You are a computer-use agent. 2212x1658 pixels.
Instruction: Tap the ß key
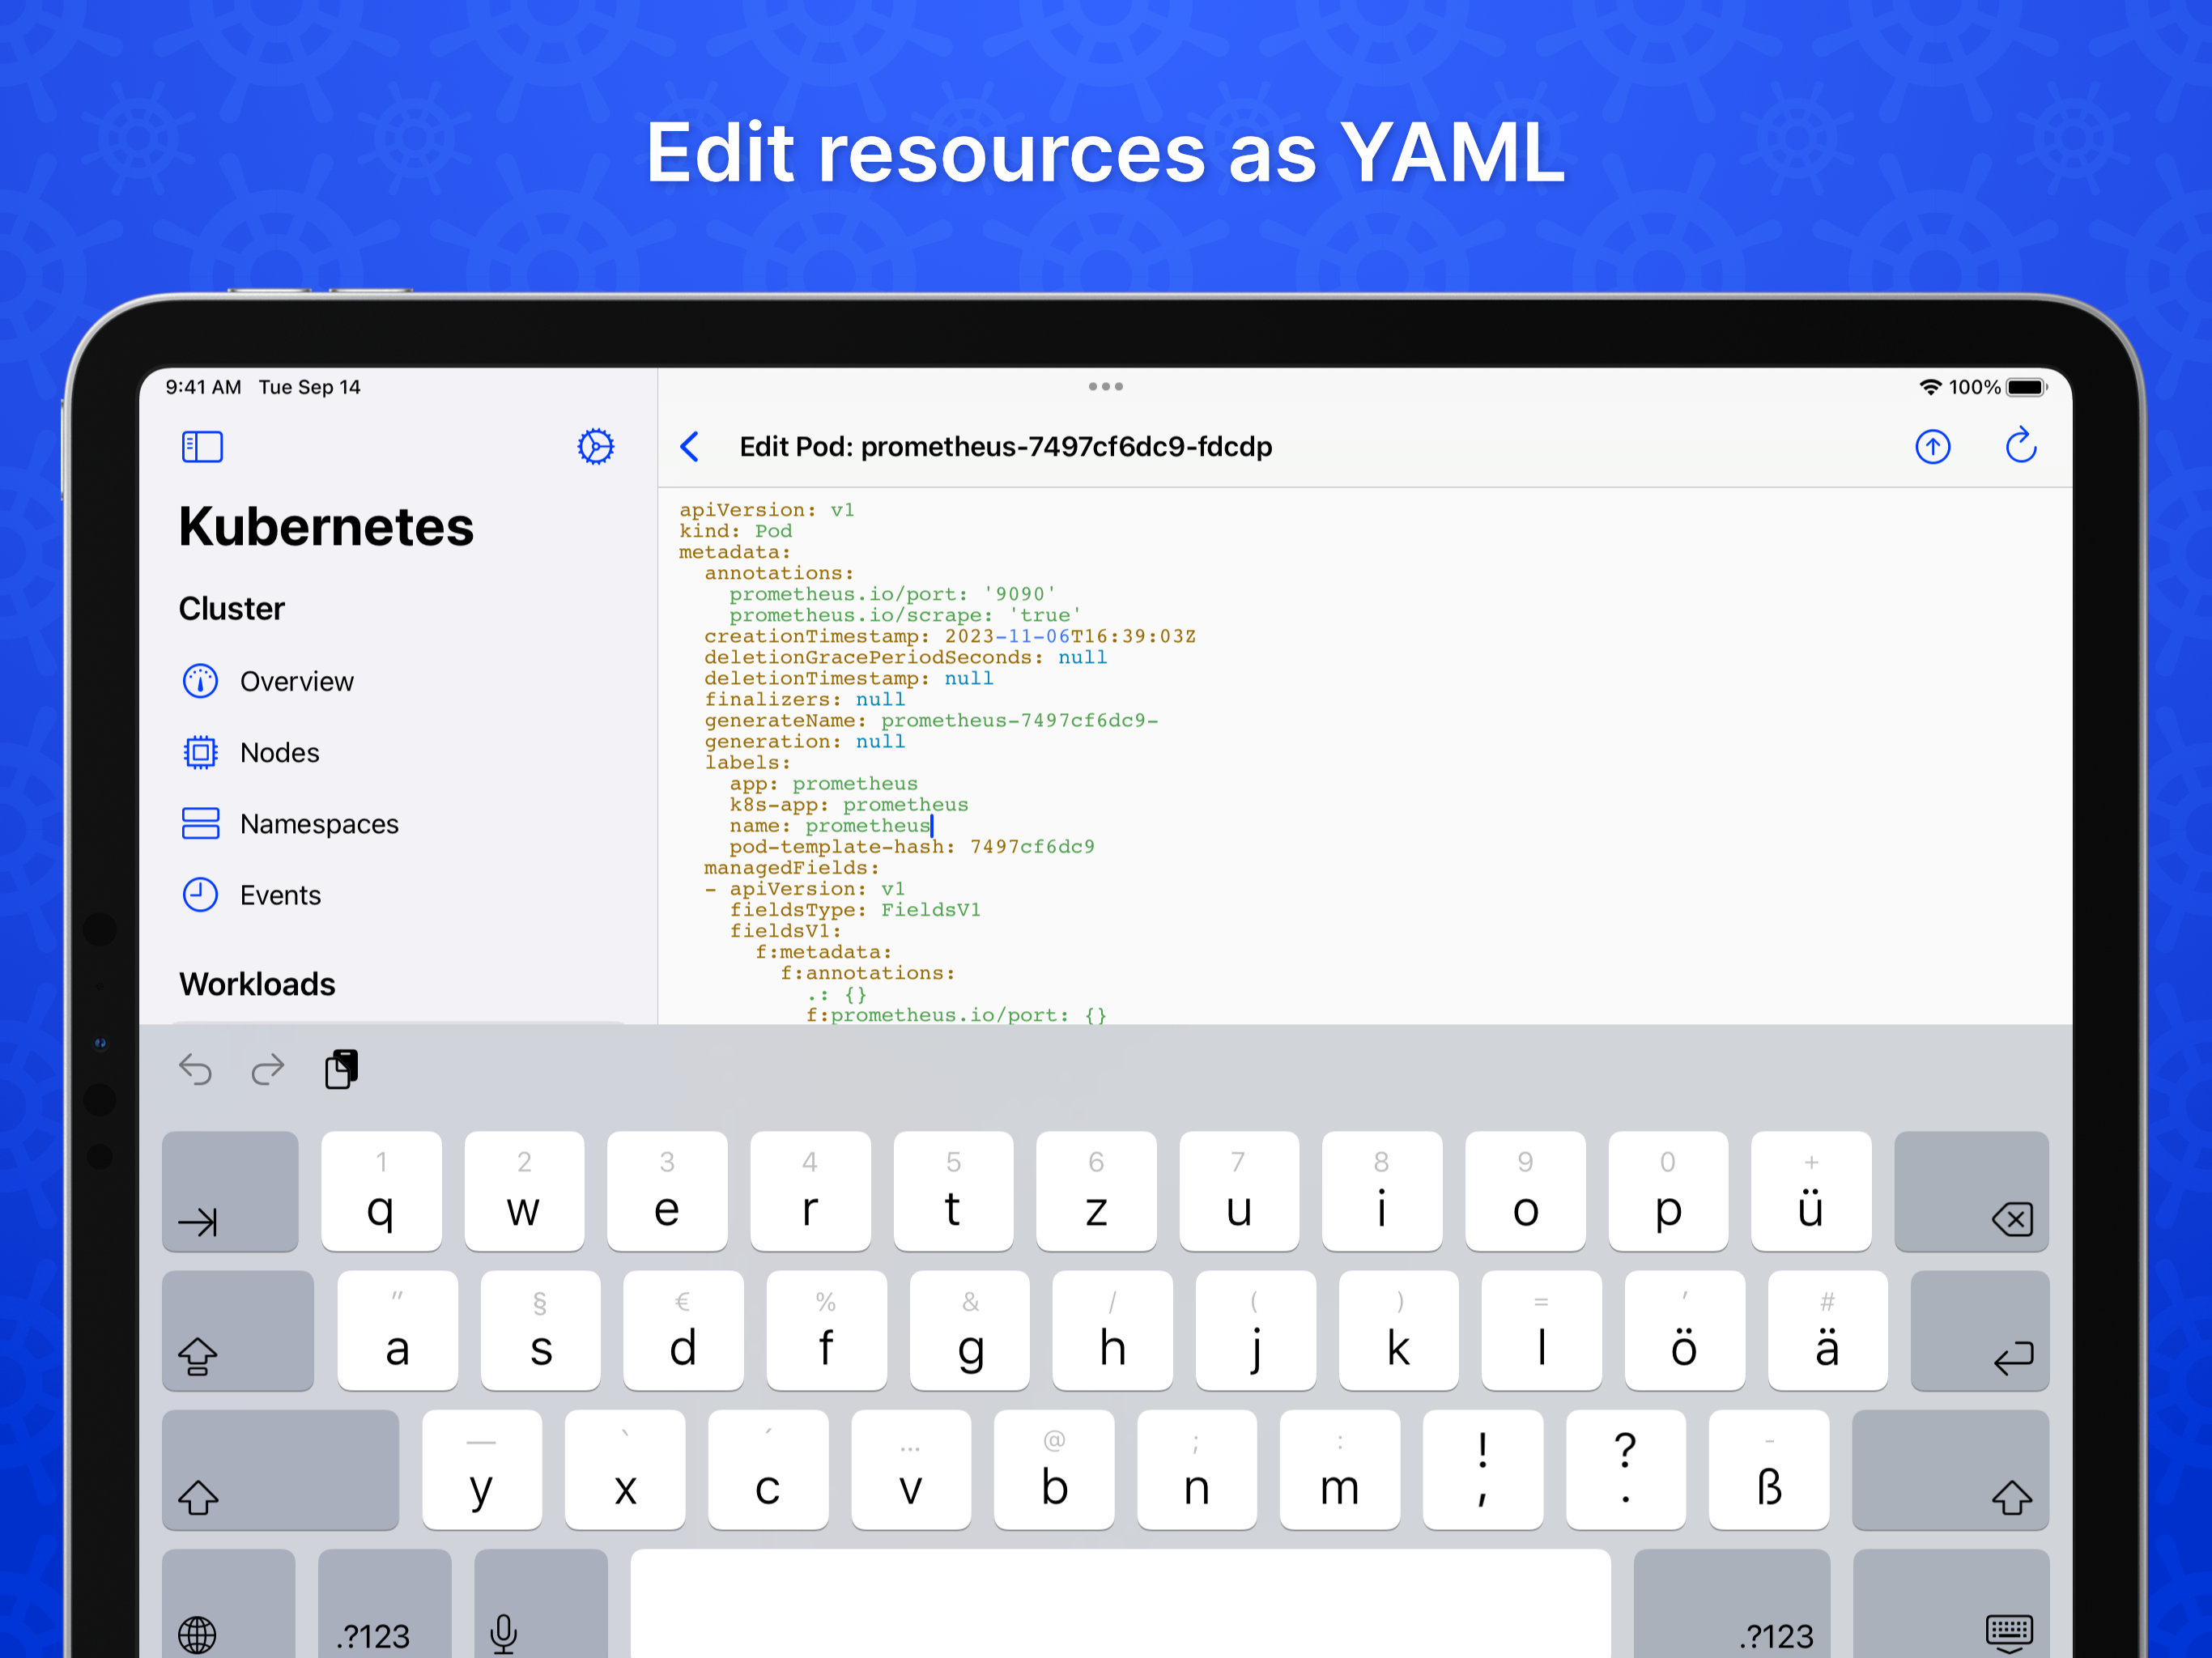(x=1768, y=1470)
